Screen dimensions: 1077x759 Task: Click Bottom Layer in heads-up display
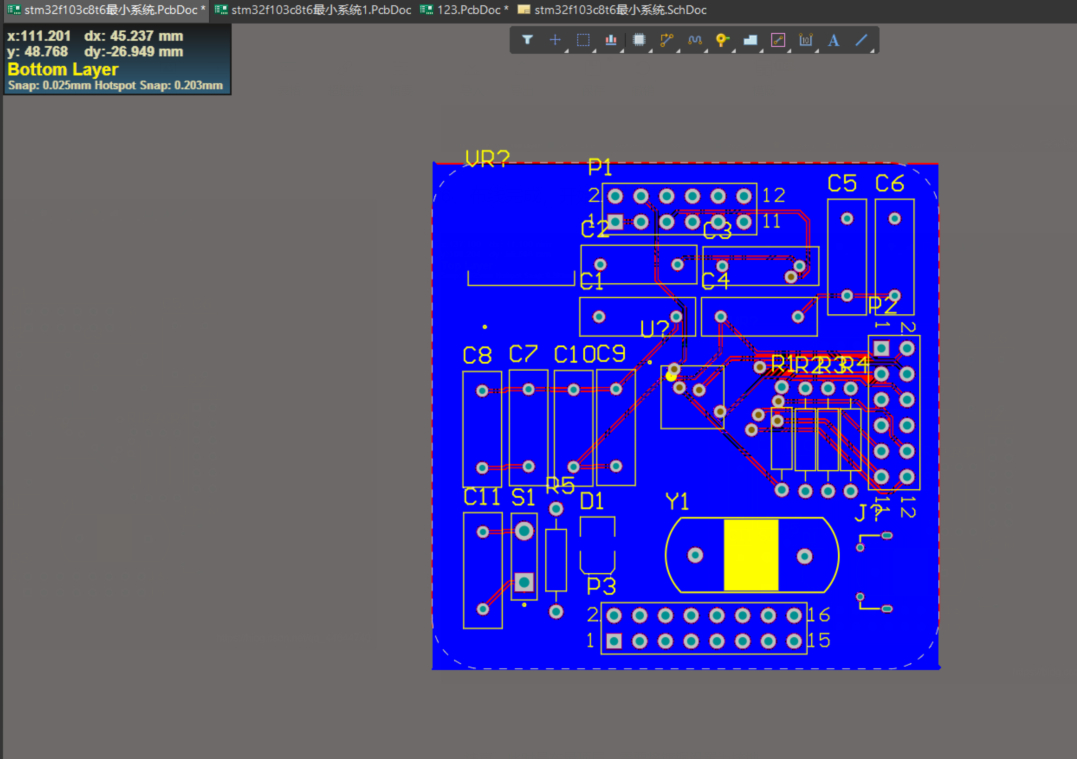pyautogui.click(x=64, y=70)
